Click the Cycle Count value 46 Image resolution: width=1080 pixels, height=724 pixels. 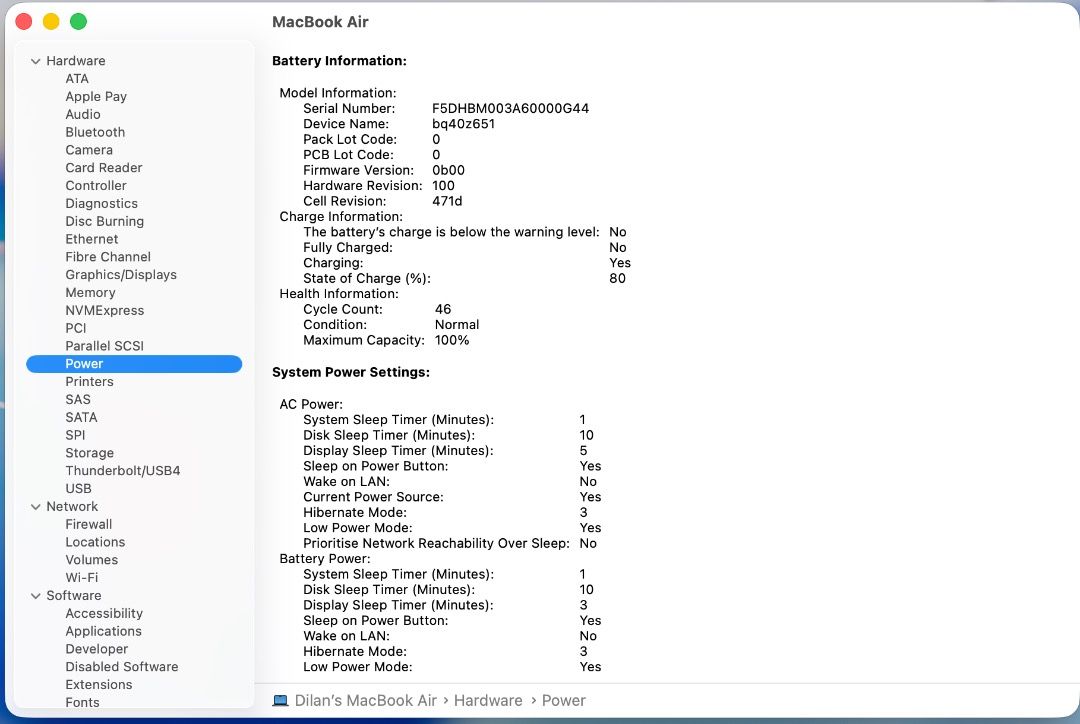(x=443, y=309)
